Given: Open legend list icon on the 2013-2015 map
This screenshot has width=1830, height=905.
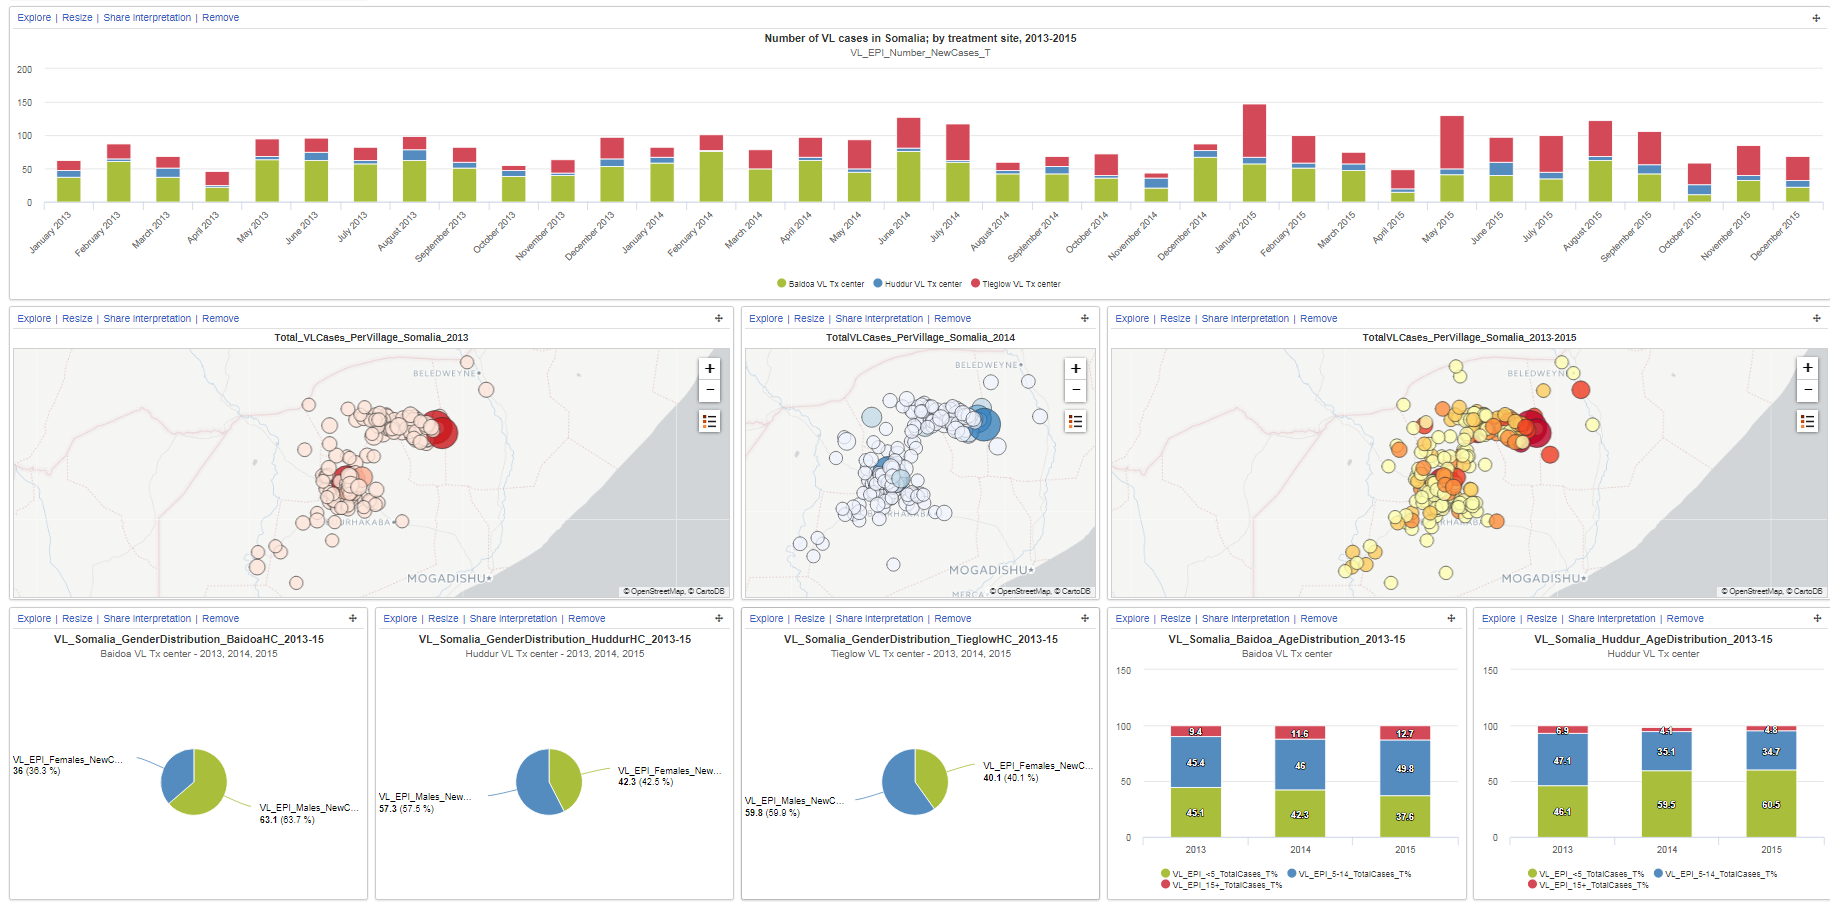Looking at the screenshot, I should 1807,422.
